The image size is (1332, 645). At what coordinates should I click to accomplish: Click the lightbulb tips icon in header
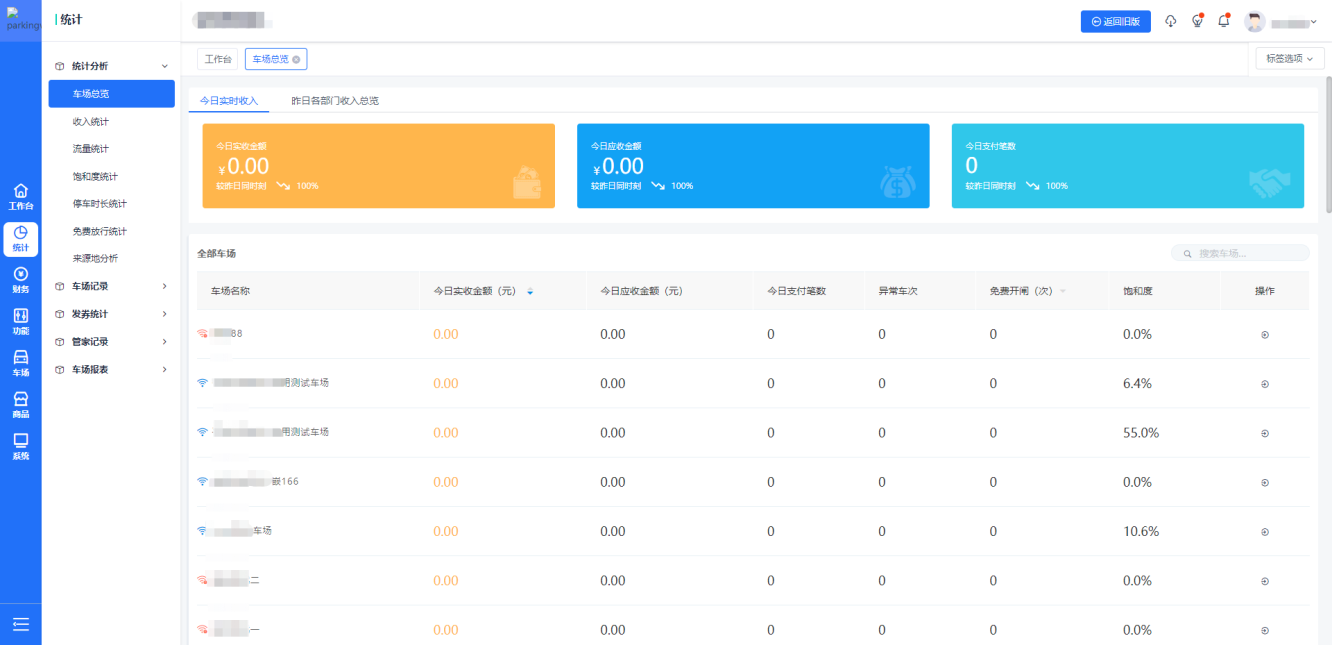[x=1197, y=21]
